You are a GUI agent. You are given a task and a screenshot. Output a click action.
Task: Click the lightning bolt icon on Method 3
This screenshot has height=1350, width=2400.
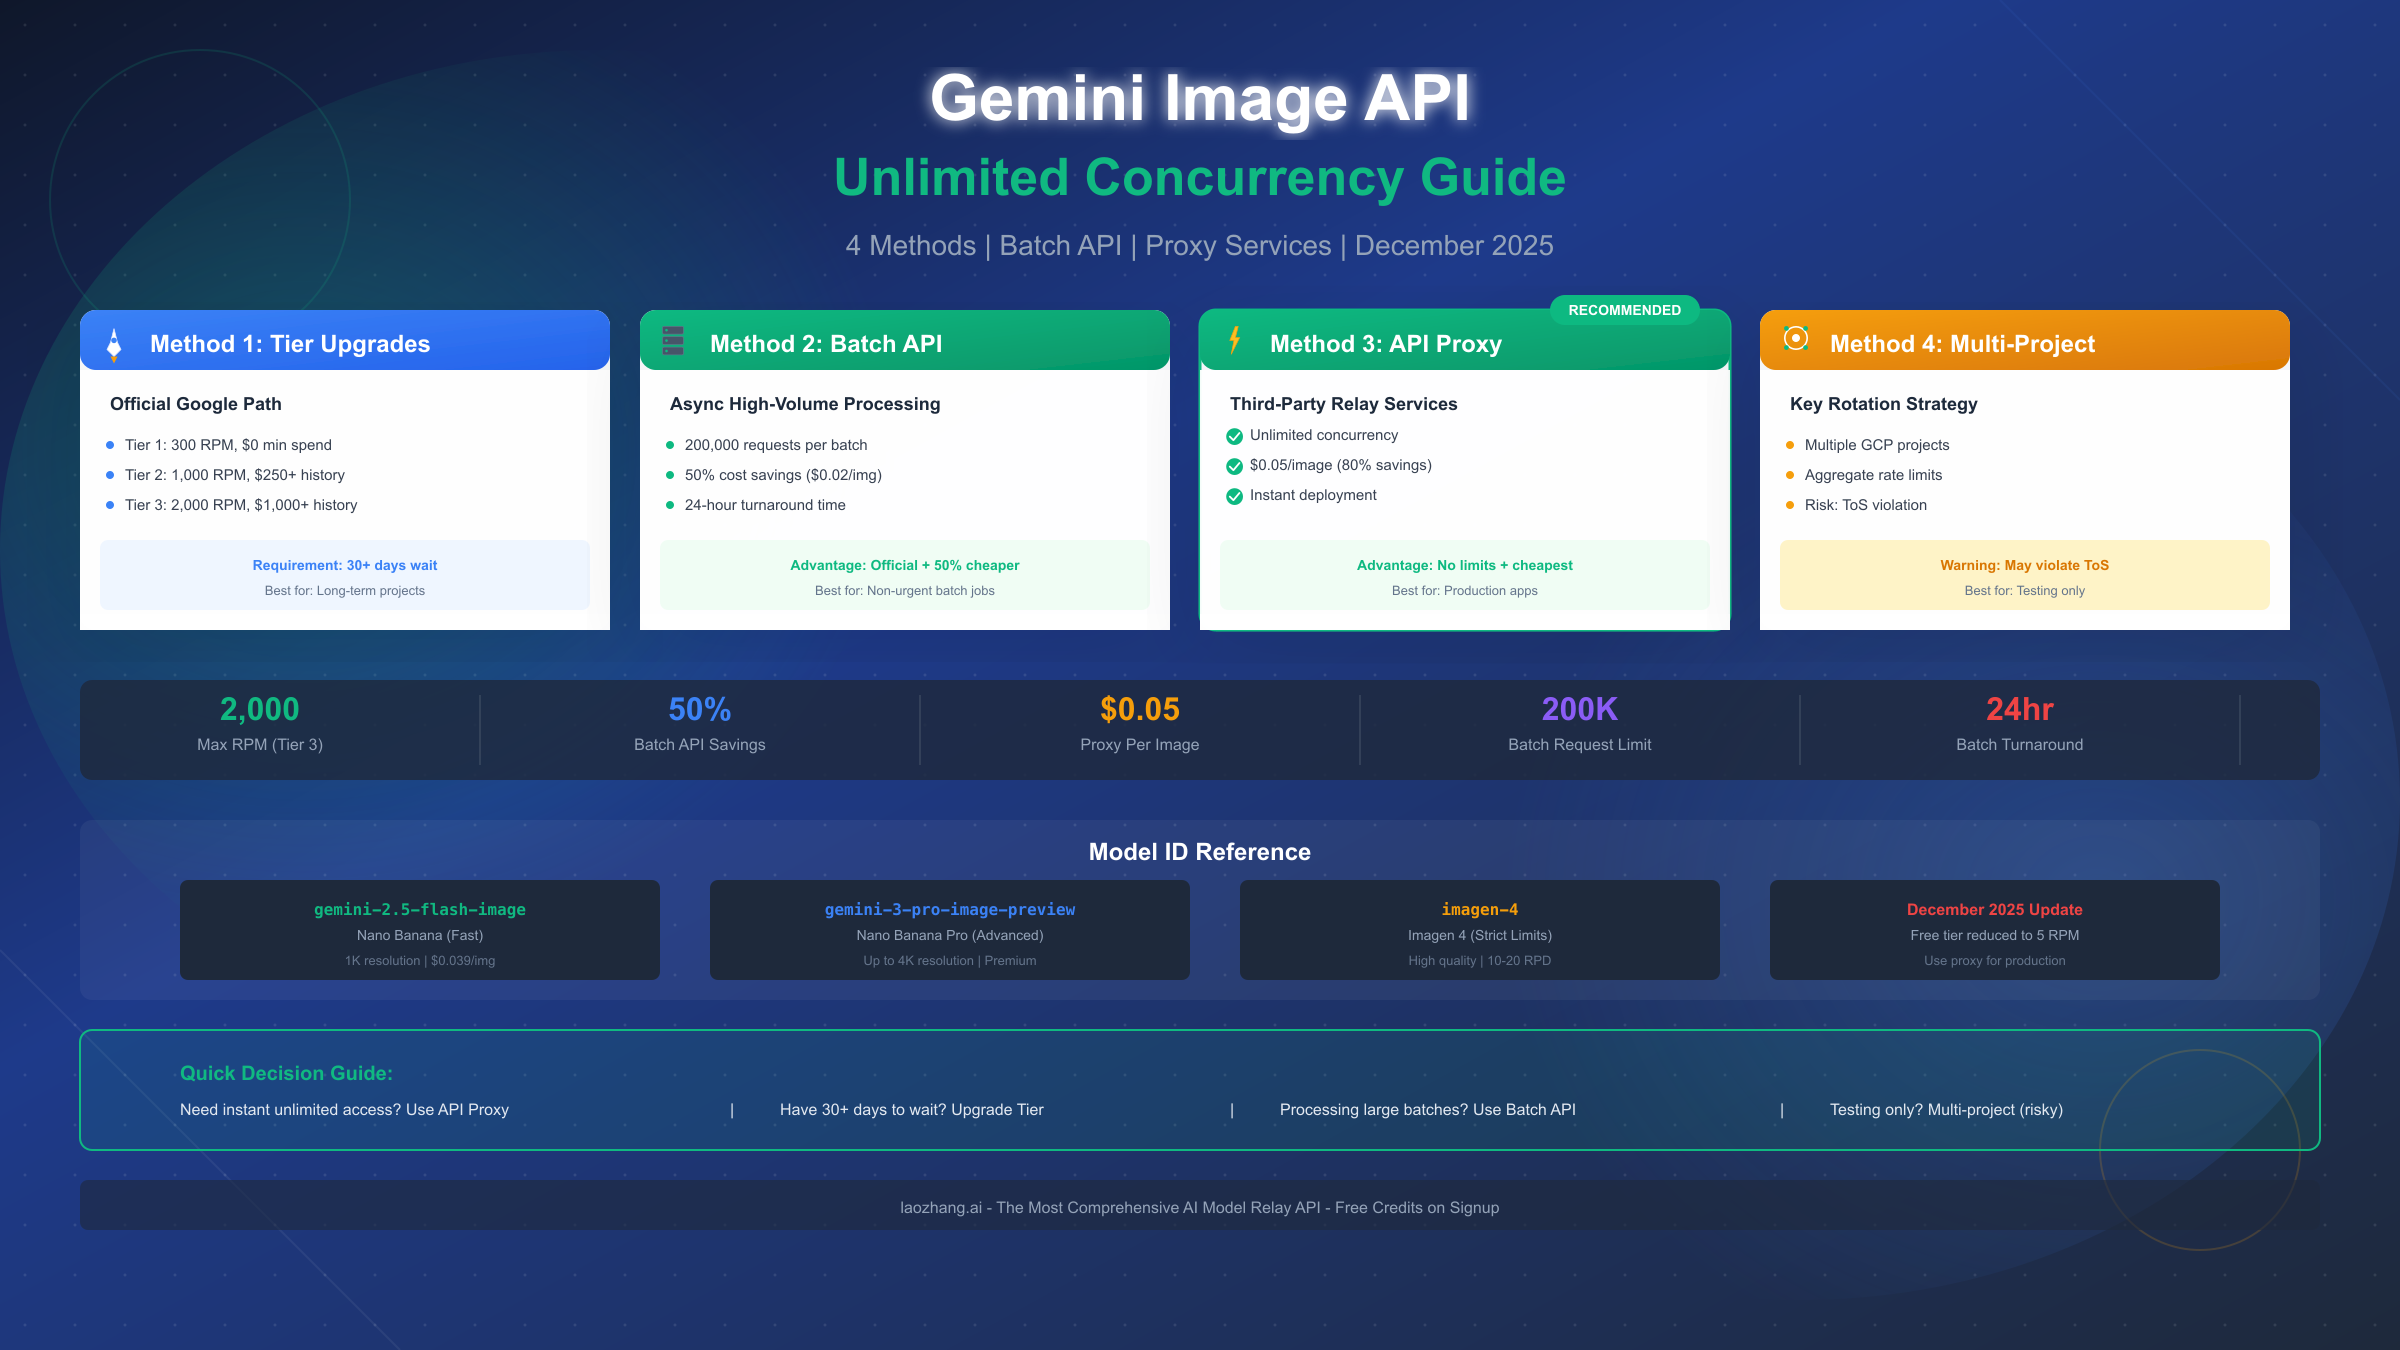pyautogui.click(x=1234, y=341)
